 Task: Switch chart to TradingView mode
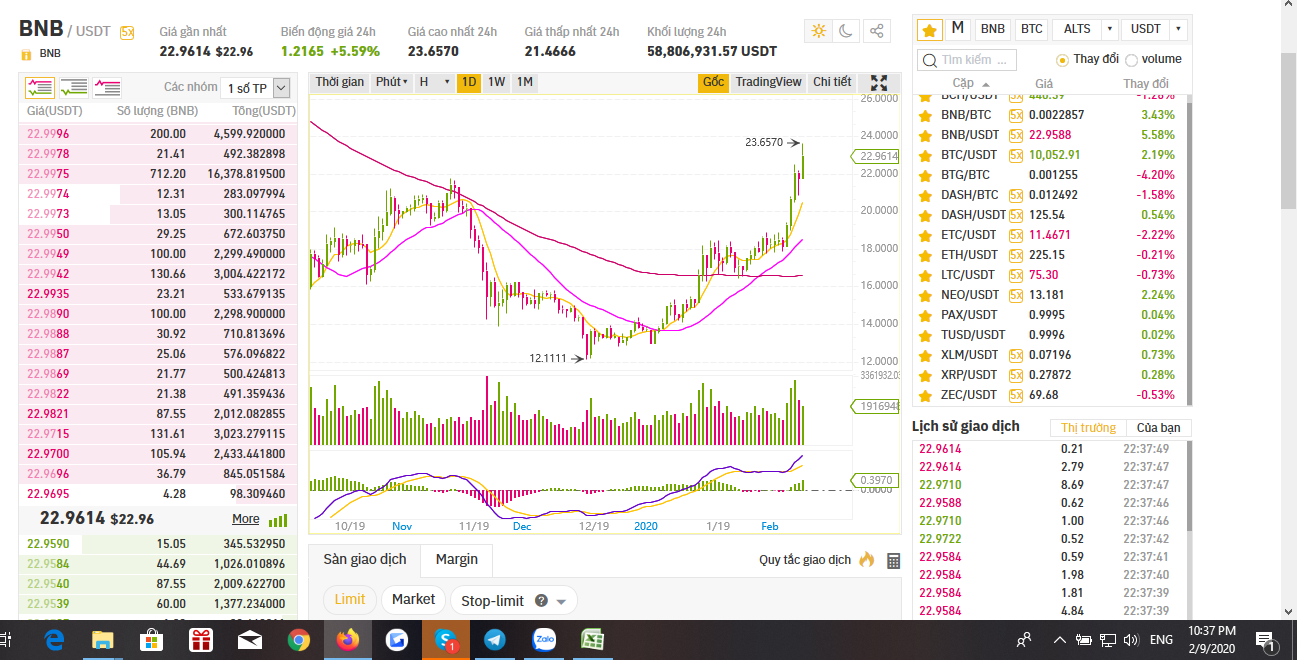pos(768,82)
